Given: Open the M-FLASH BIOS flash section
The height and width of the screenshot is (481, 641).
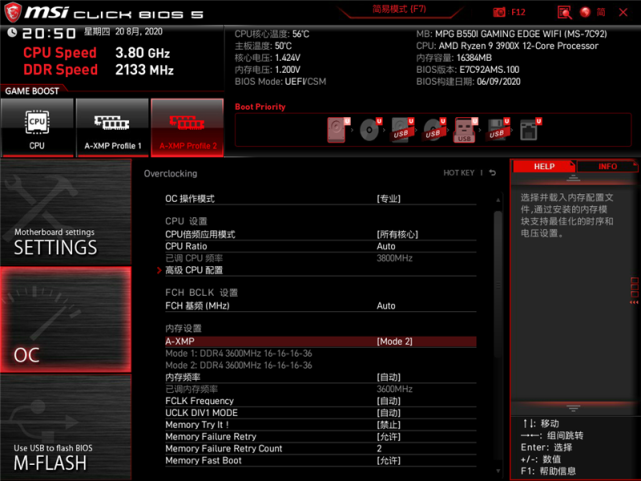Looking at the screenshot, I should [66, 427].
